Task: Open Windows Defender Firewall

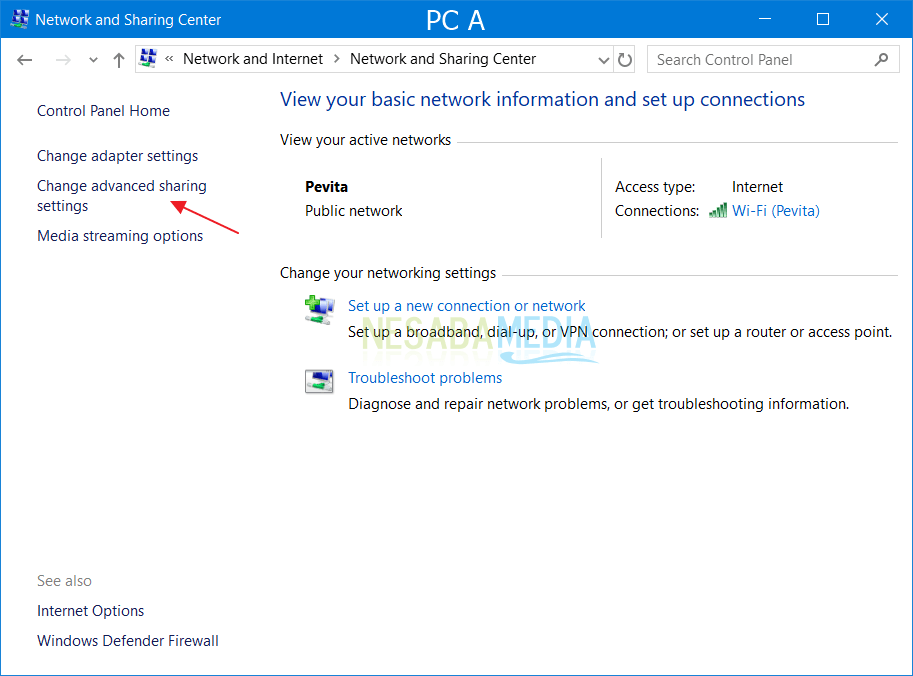Action: [127, 640]
